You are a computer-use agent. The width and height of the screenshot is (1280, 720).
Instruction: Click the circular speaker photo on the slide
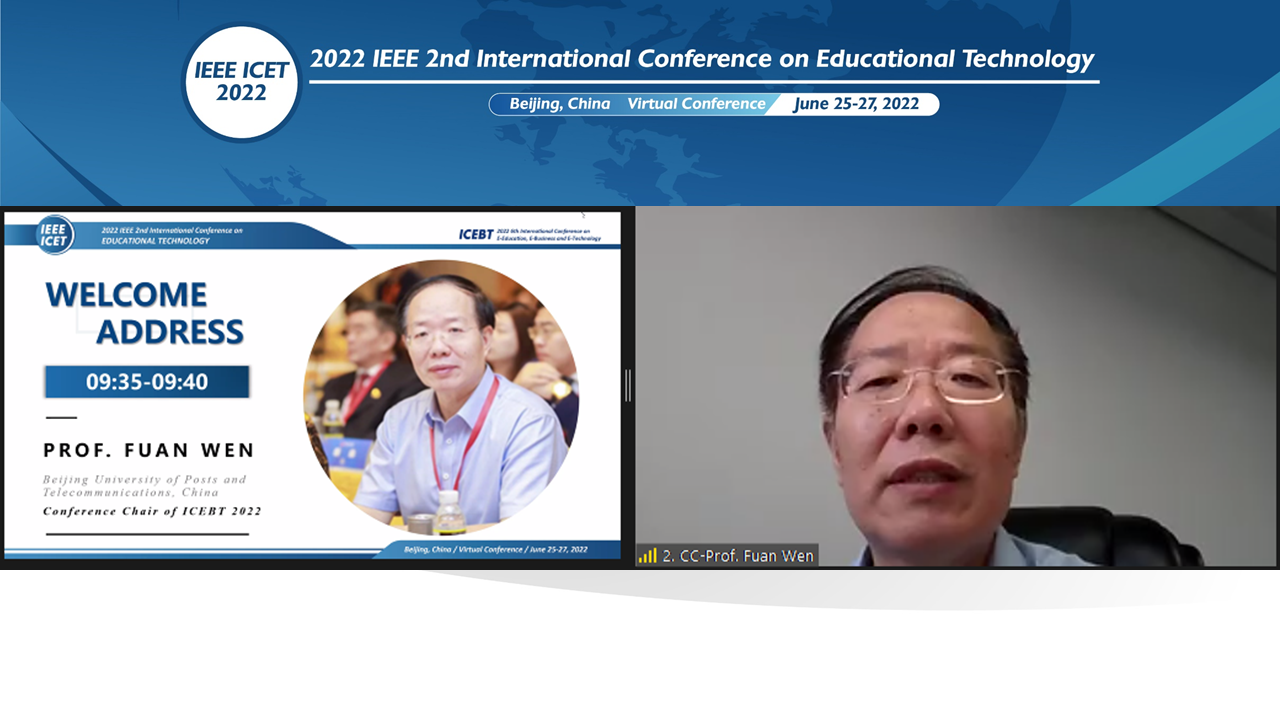coord(441,397)
